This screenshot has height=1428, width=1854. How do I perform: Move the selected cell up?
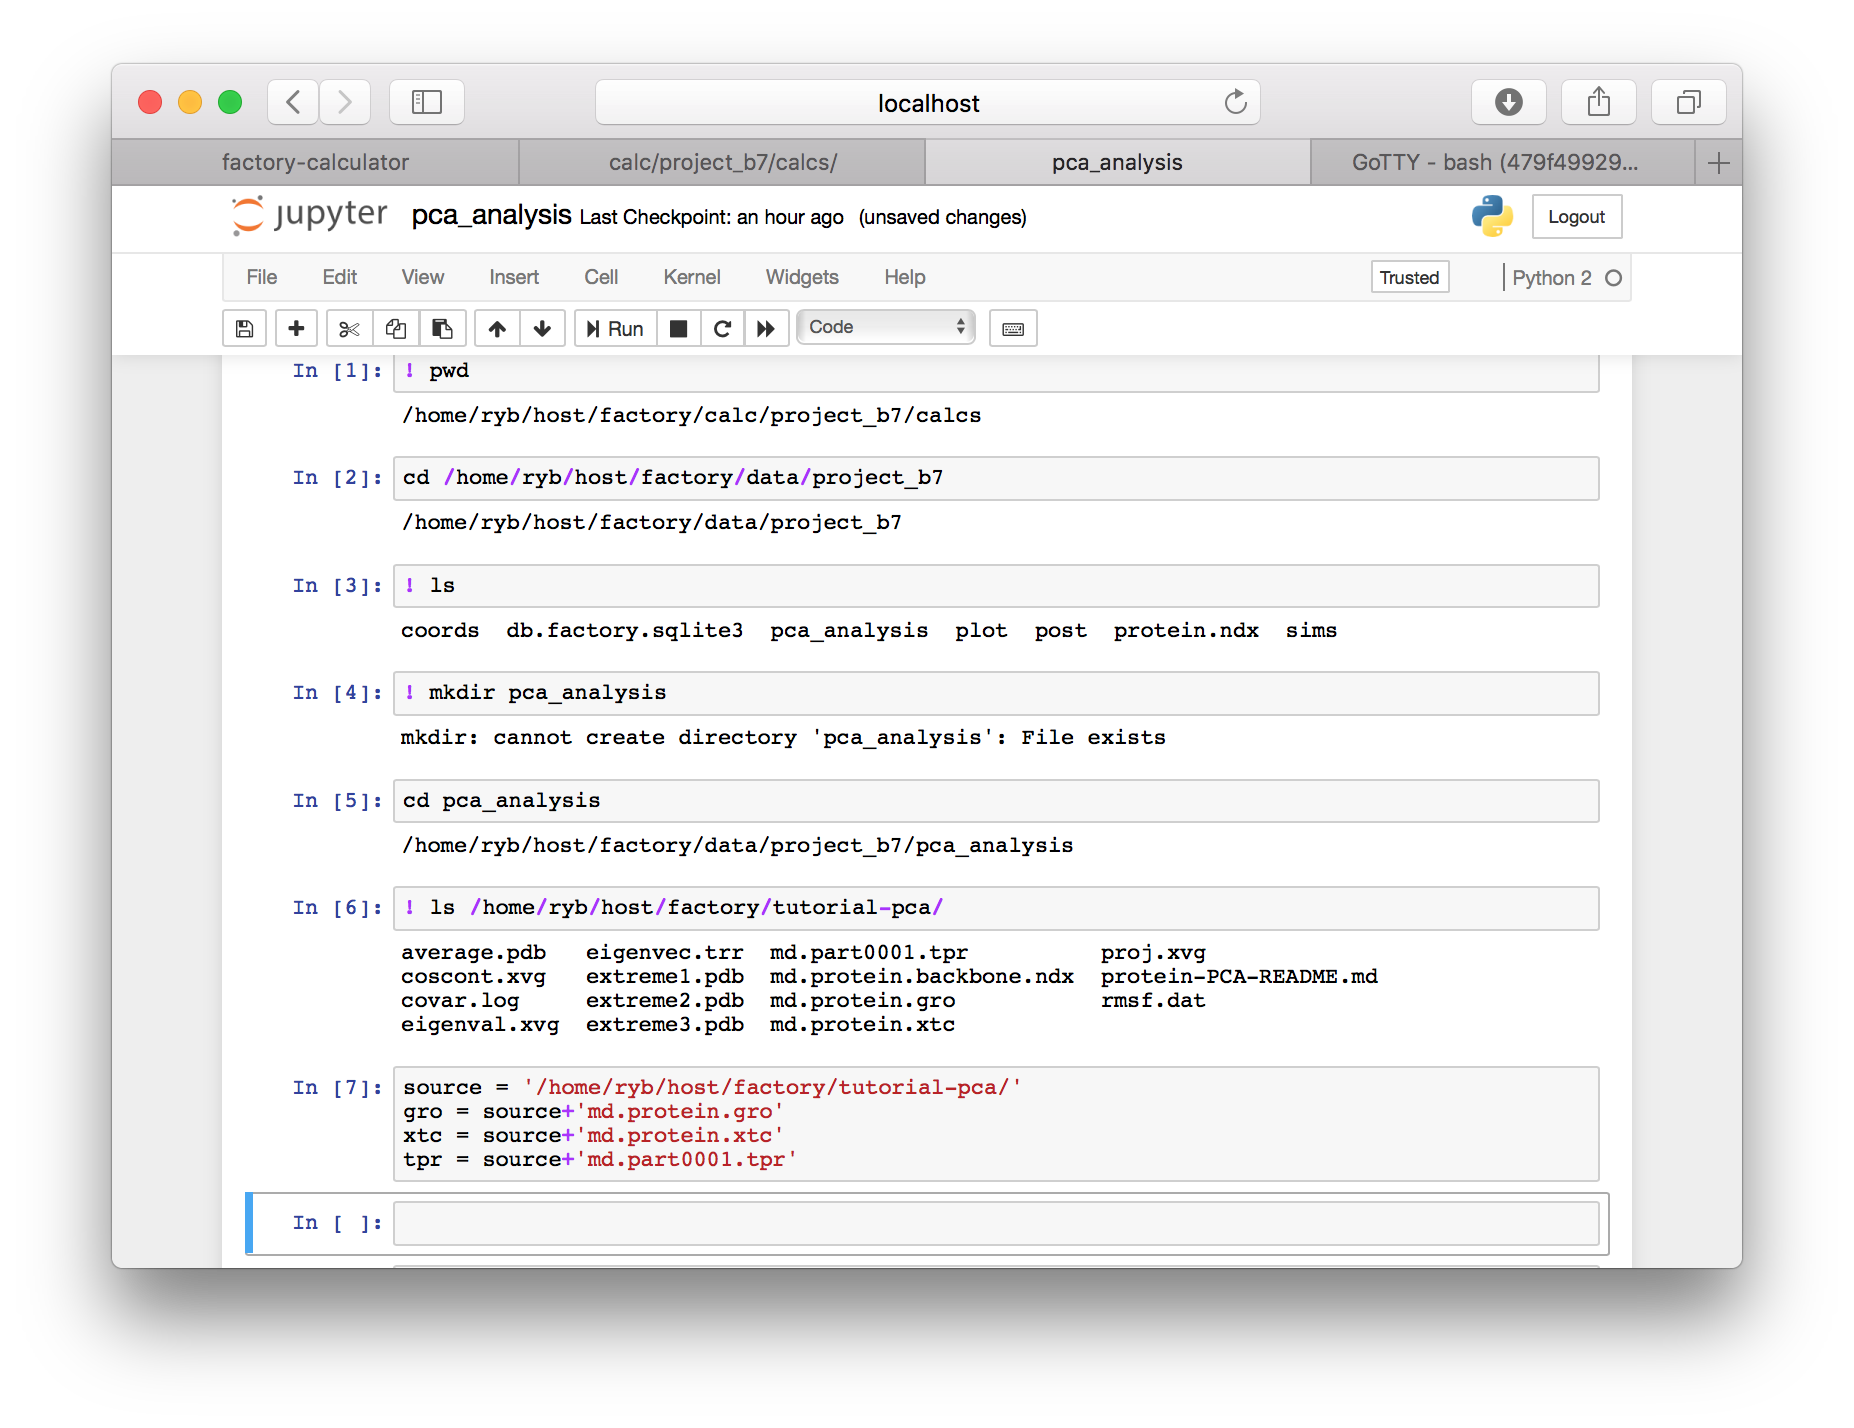[497, 328]
